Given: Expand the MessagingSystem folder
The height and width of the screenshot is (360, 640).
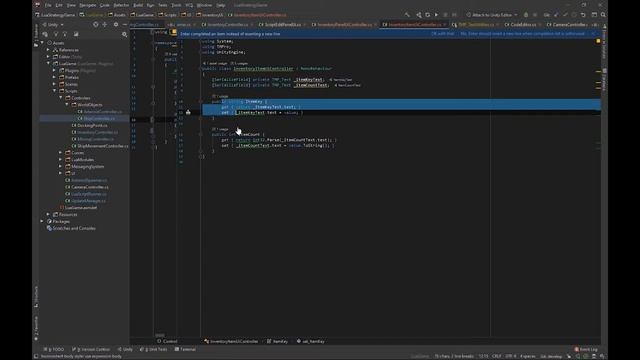Looking at the screenshot, I should tap(61, 166).
